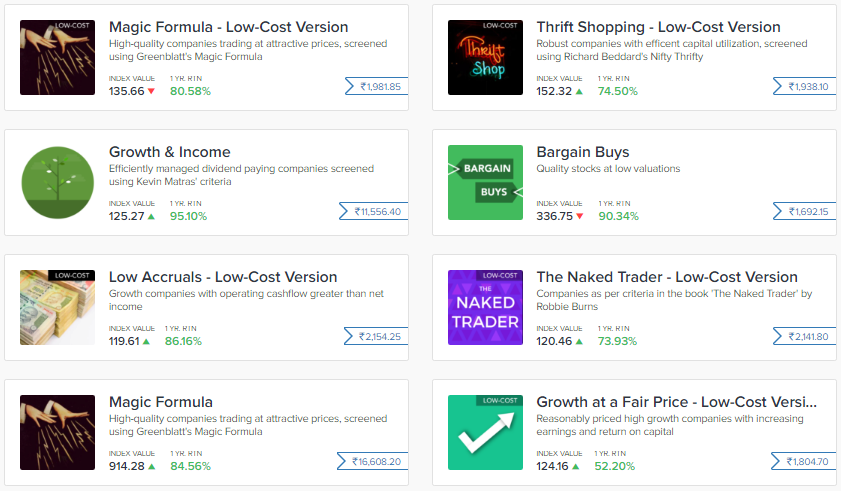Screen dimensions: 841x491
Task: Click The Naked Trader purple icon
Action: point(485,307)
